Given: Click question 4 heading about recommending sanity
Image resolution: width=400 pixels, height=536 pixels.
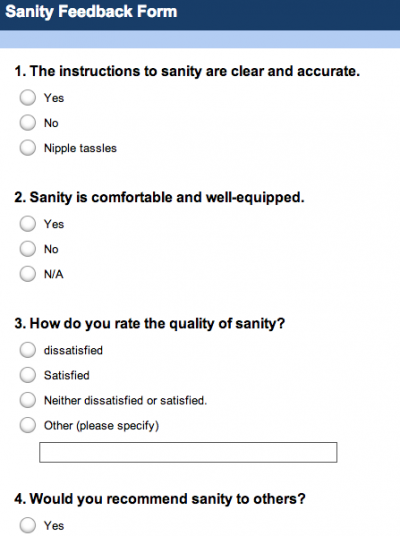Looking at the screenshot, I should pos(160,499).
